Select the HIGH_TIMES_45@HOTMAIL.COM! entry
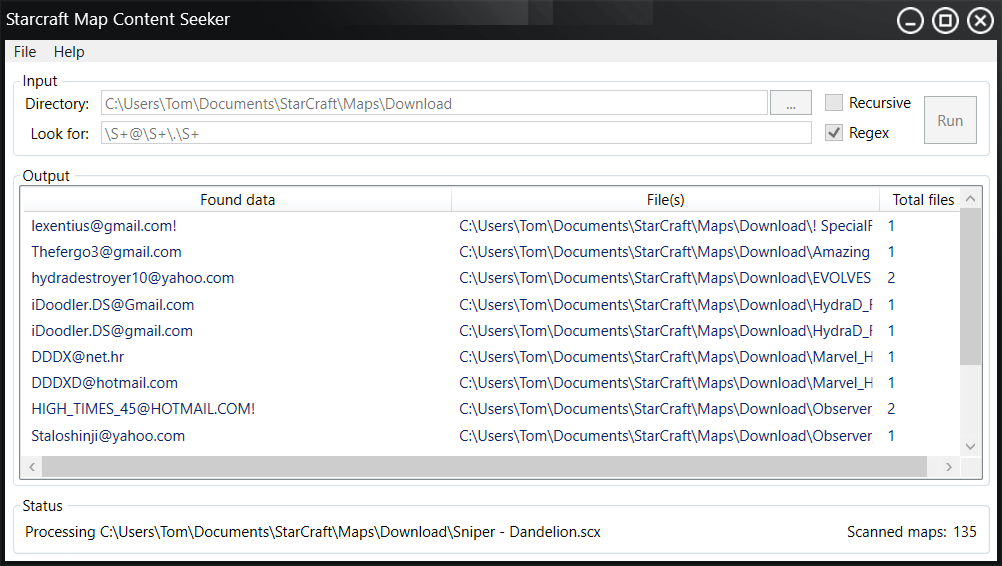1002x566 pixels. point(143,409)
